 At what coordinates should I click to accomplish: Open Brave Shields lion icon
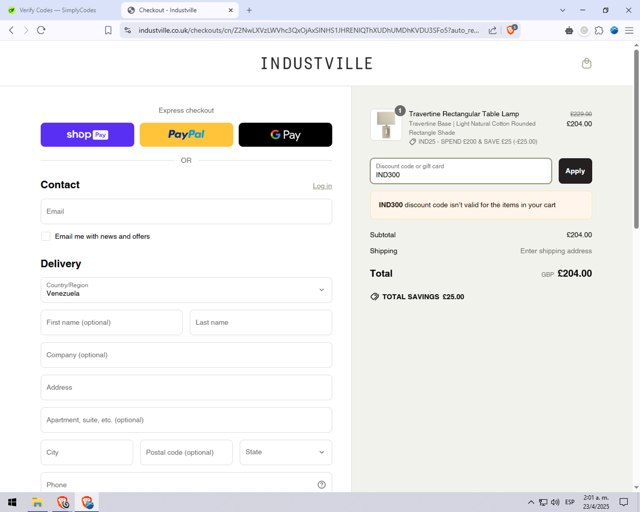[x=511, y=30]
